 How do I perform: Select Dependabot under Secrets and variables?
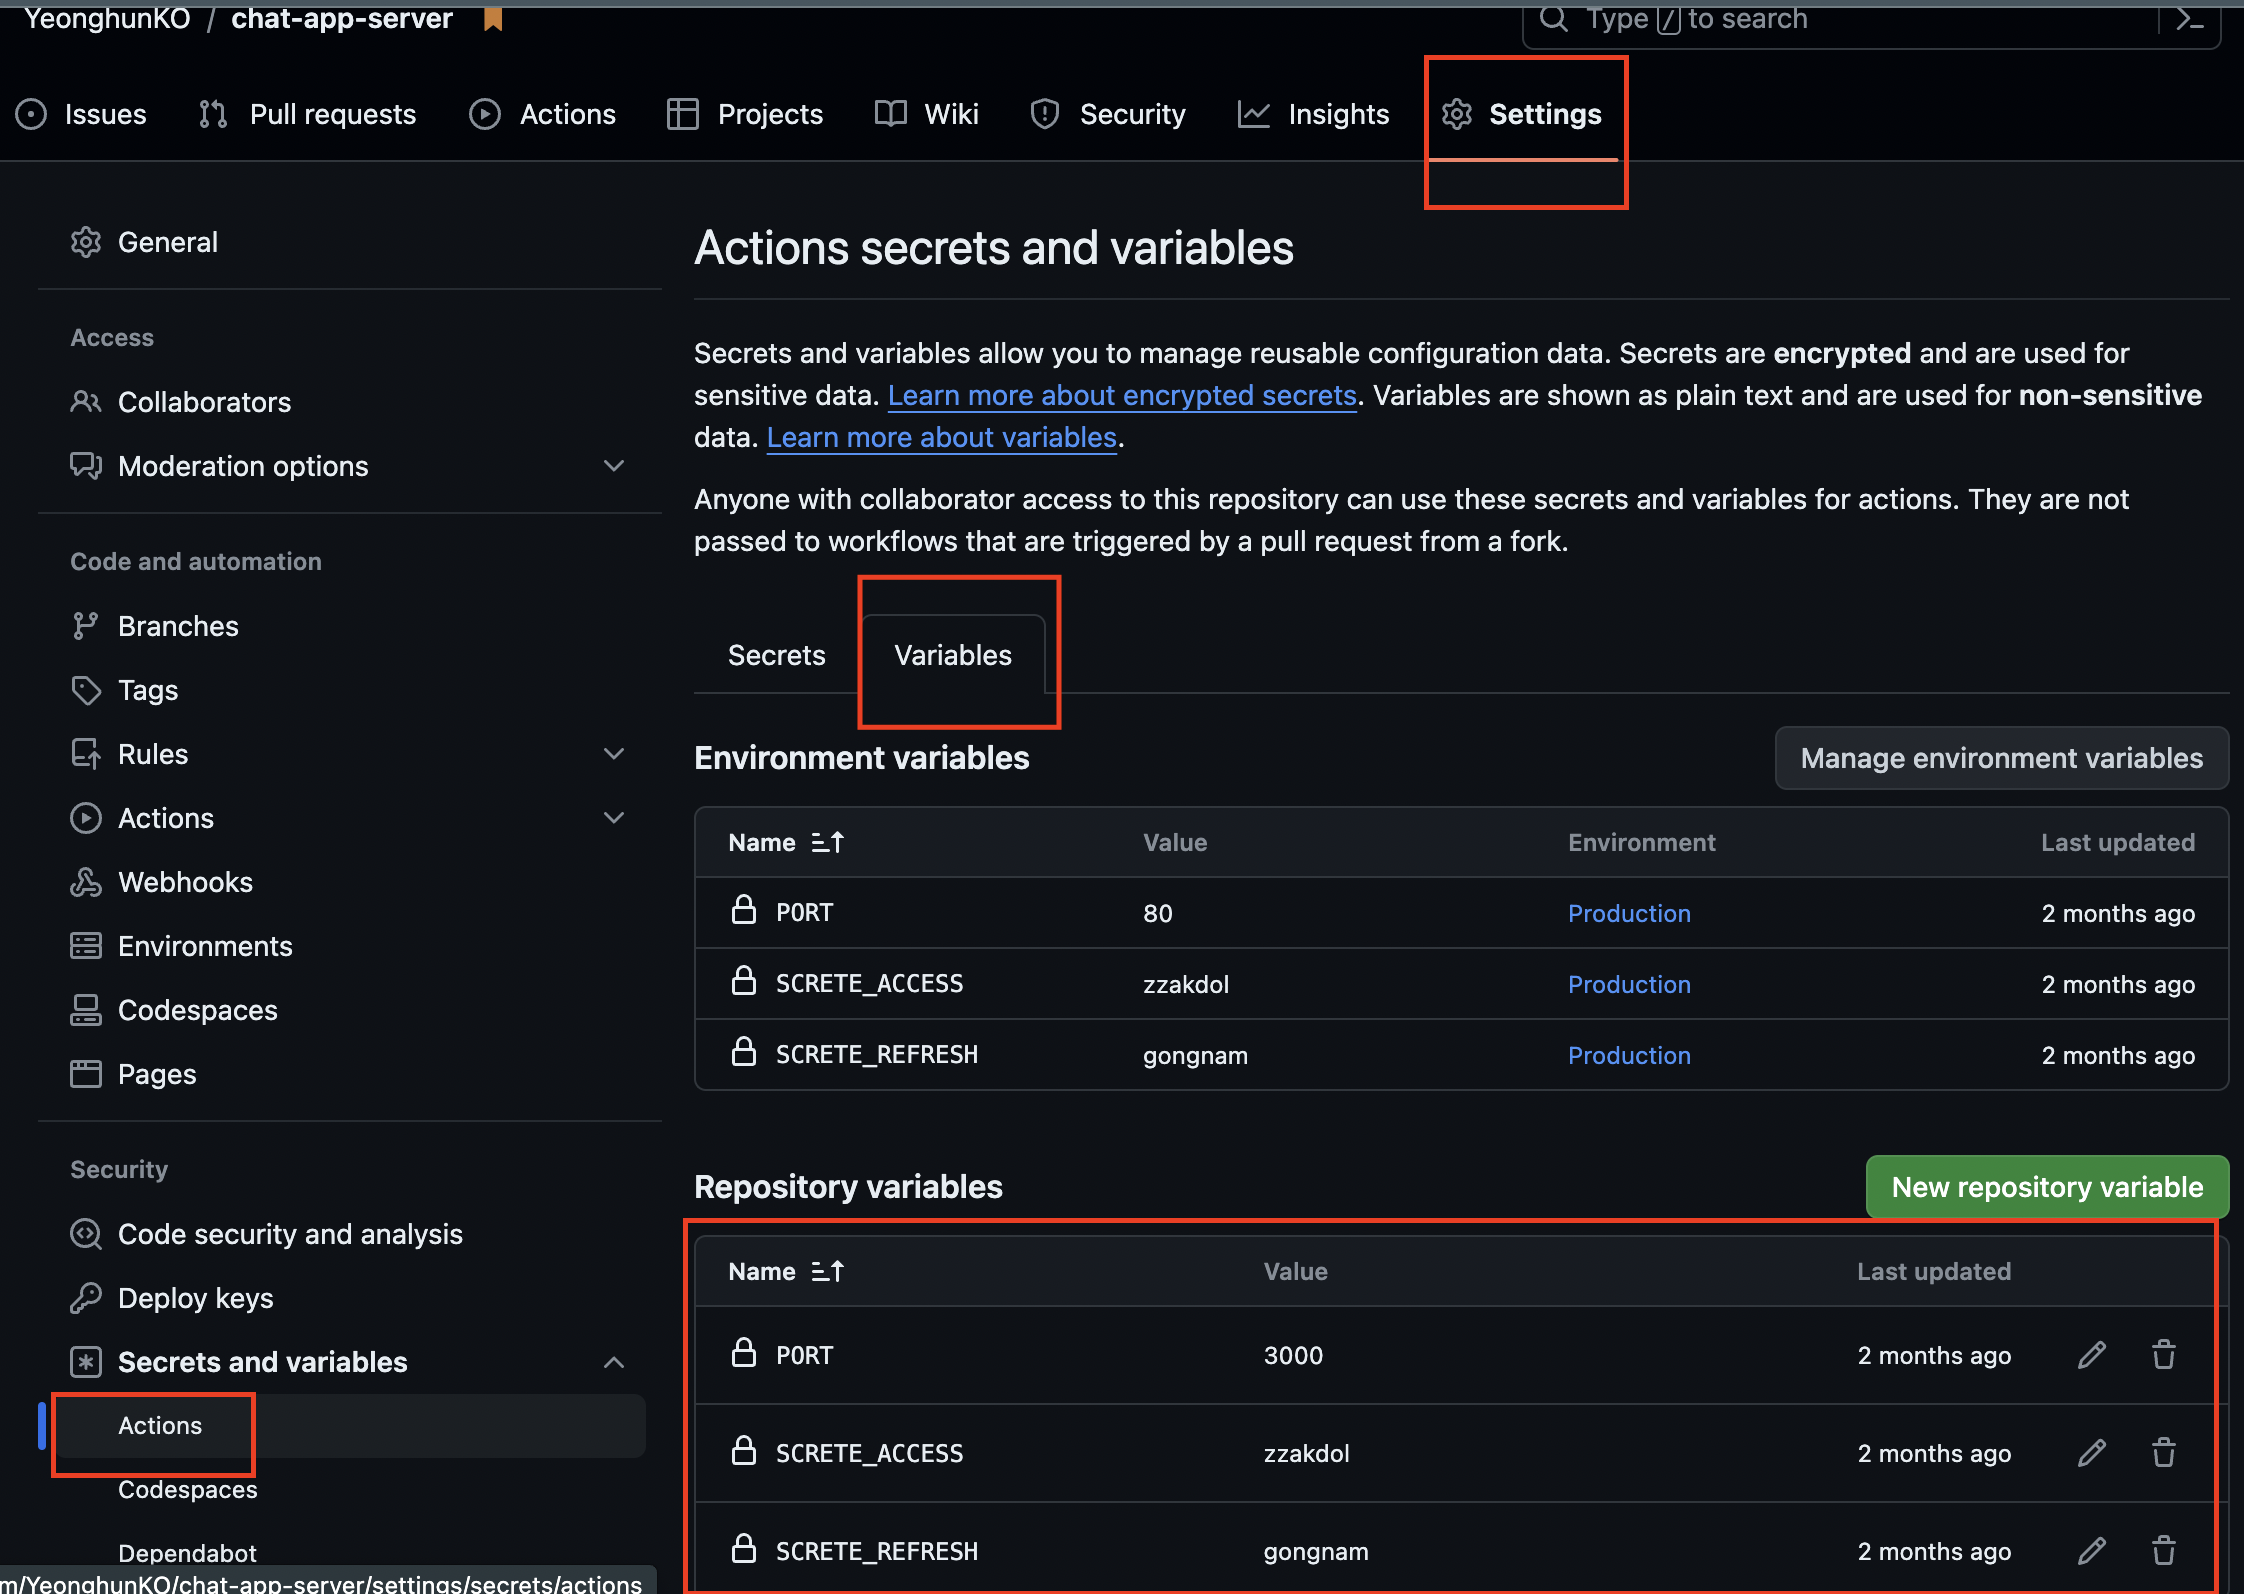(187, 1553)
